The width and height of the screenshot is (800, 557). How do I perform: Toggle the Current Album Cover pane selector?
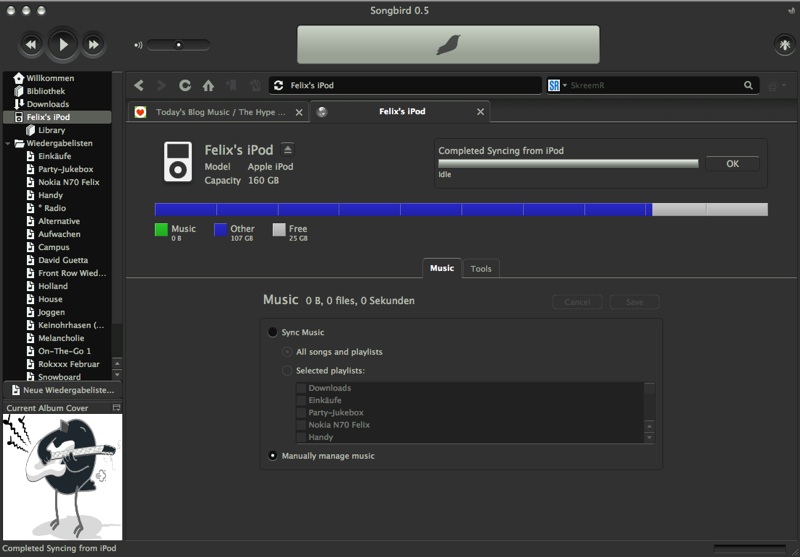click(116, 408)
